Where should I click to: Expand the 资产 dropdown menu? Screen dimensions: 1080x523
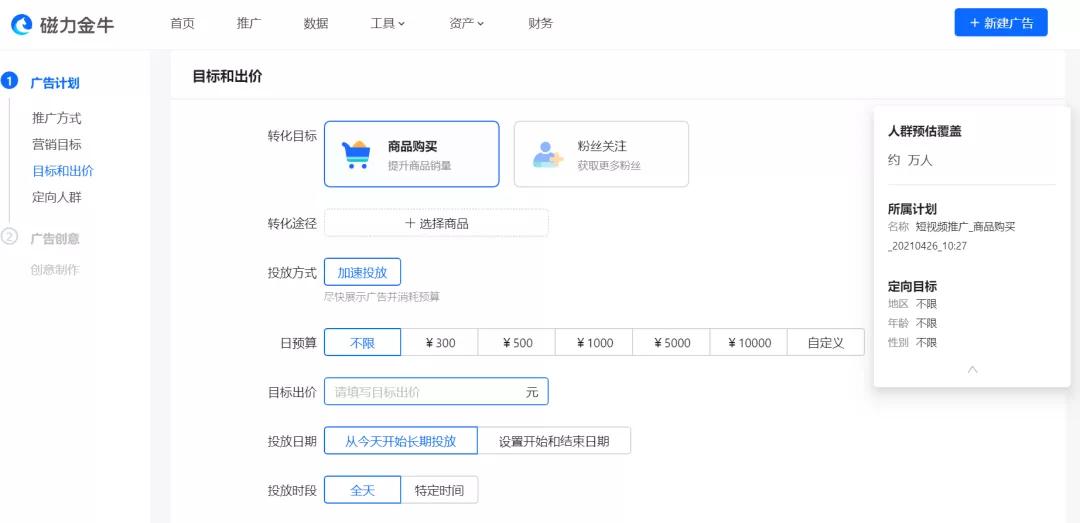pyautogui.click(x=466, y=23)
